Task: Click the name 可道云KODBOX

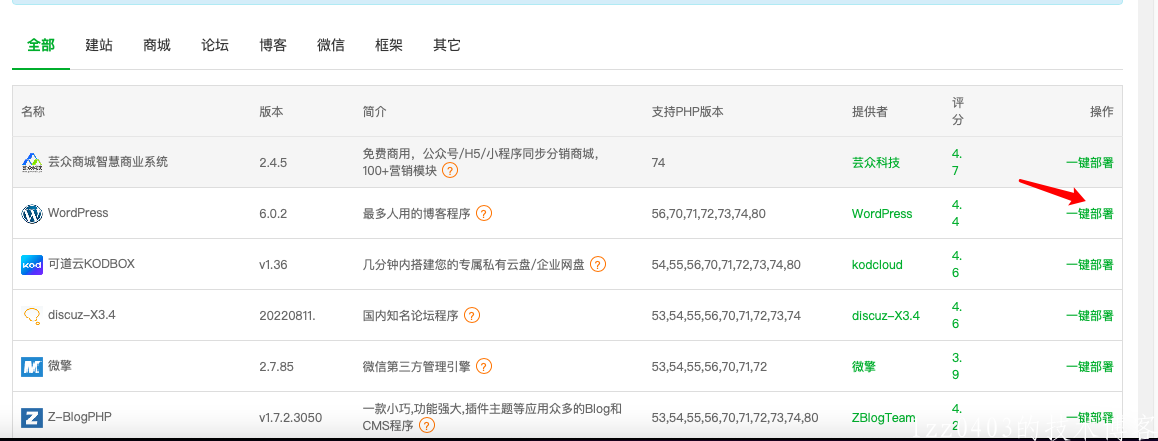Action: (x=91, y=264)
